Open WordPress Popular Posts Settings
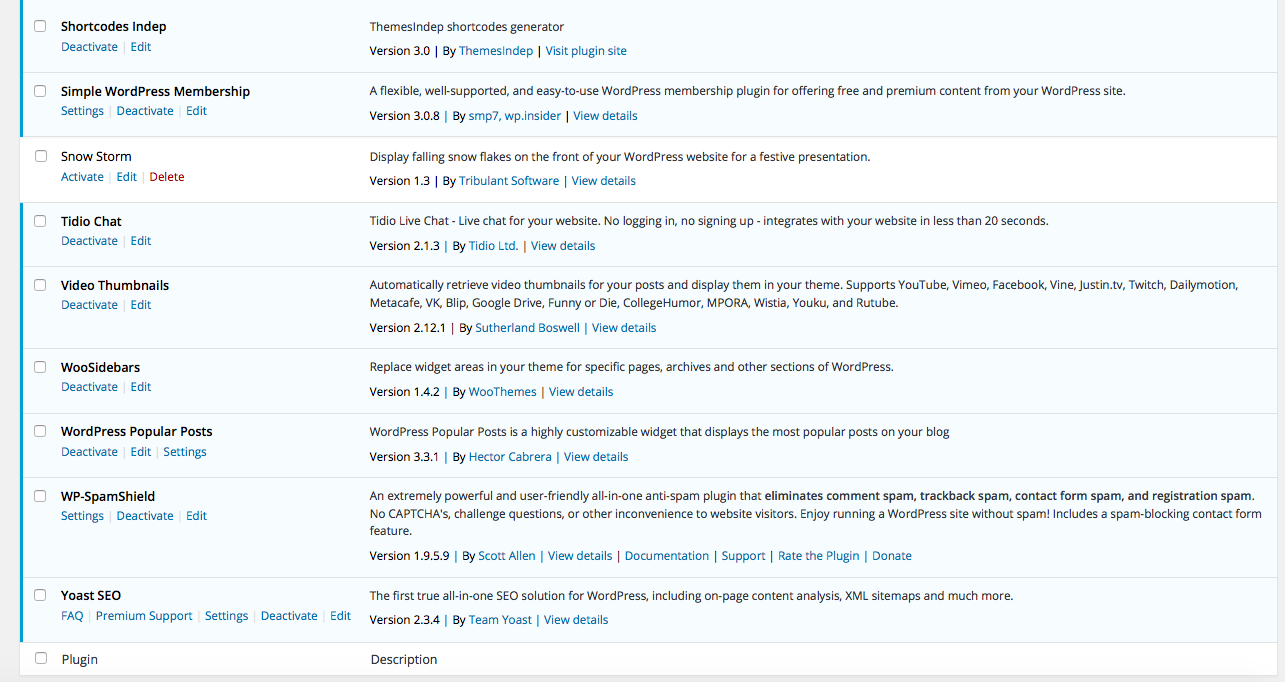Image resolution: width=1285 pixels, height=682 pixels. (185, 452)
